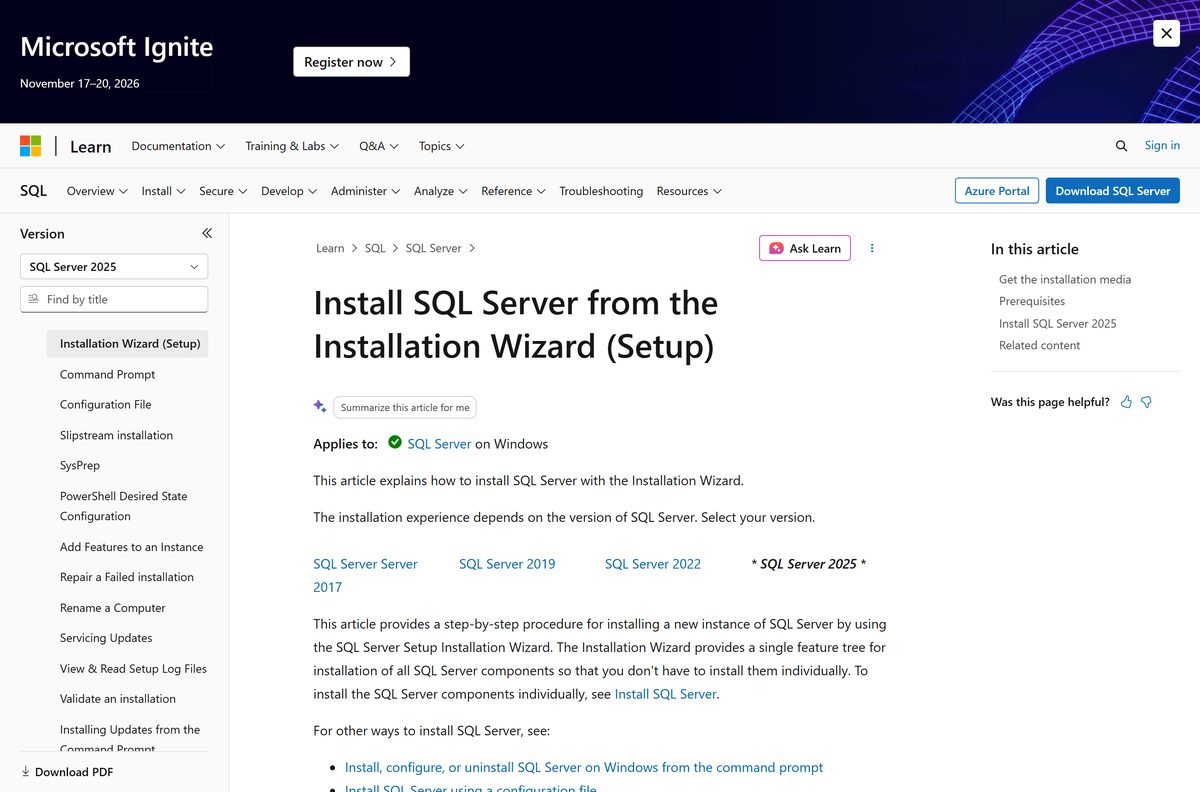The image size is (1200, 792).
Task: Click the thumbs down feedback icon
Action: coord(1147,402)
